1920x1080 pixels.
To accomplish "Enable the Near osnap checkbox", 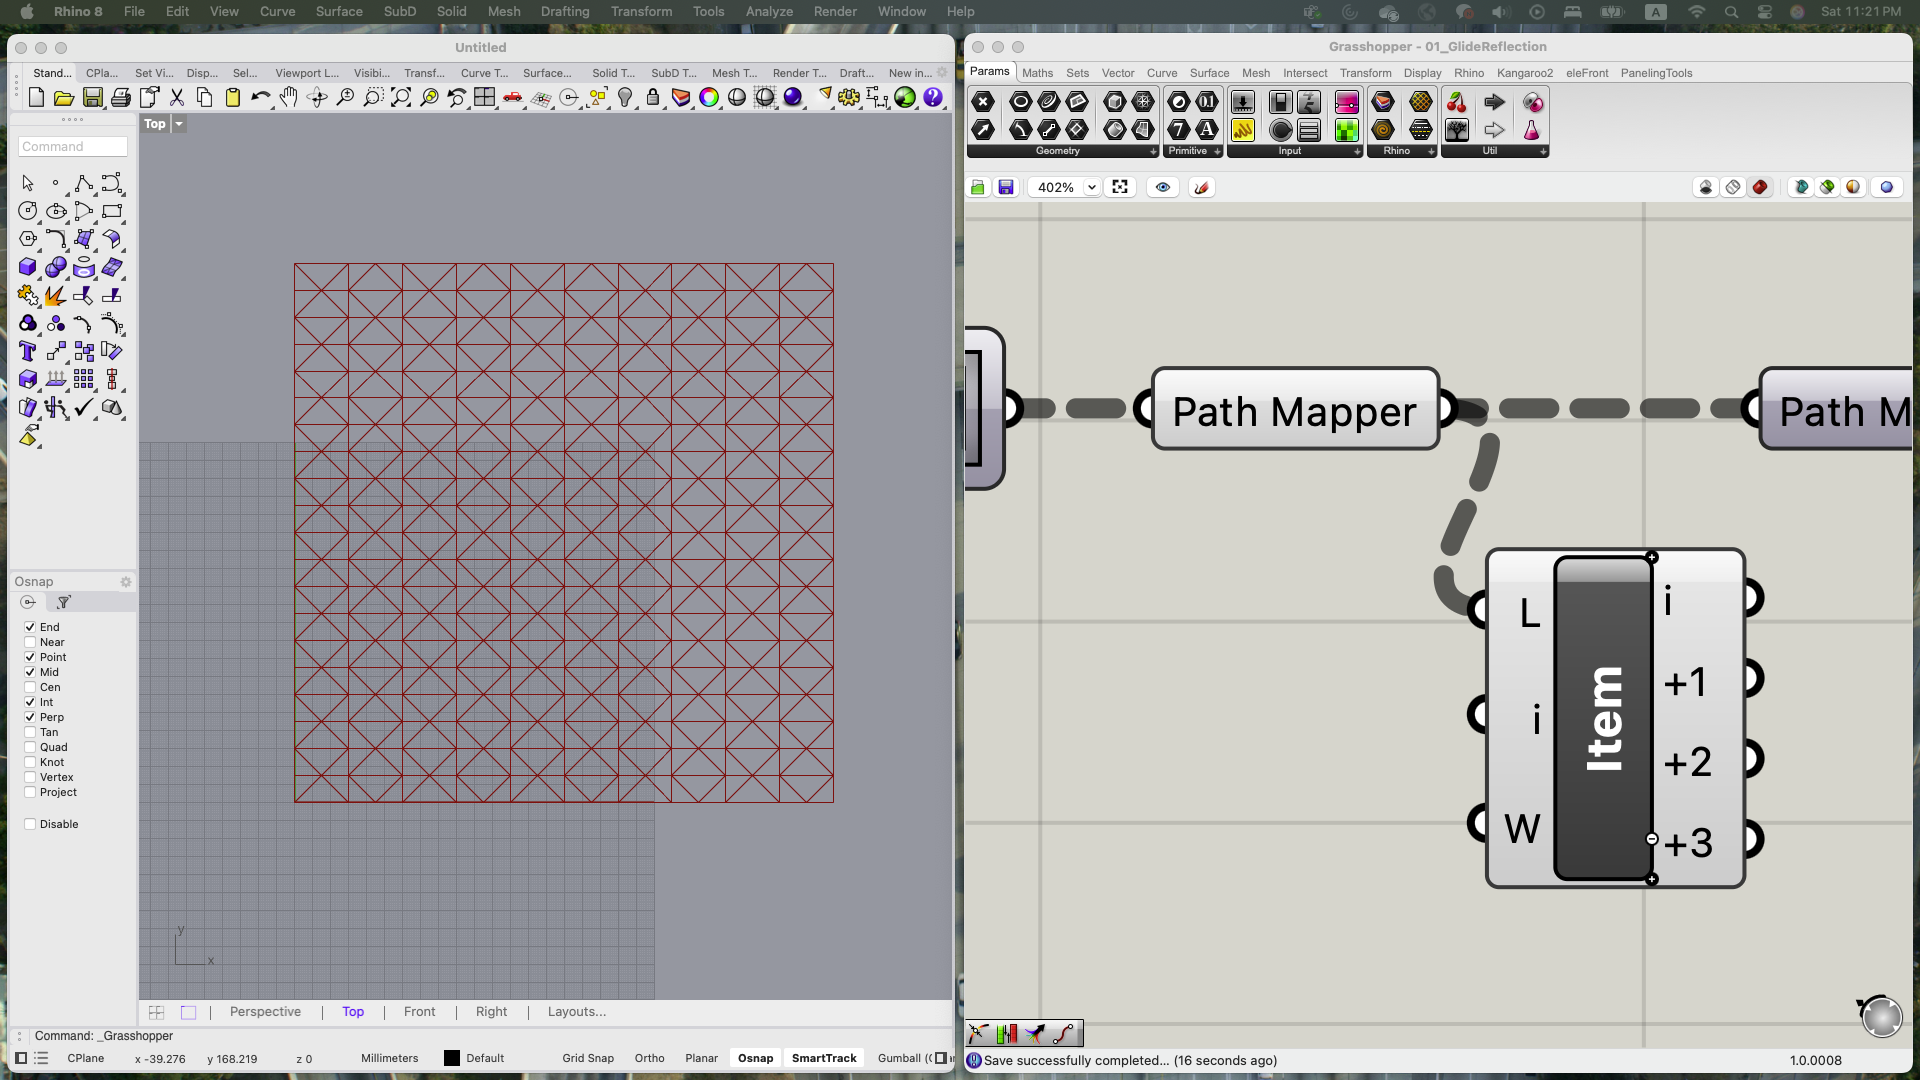I will 30,642.
